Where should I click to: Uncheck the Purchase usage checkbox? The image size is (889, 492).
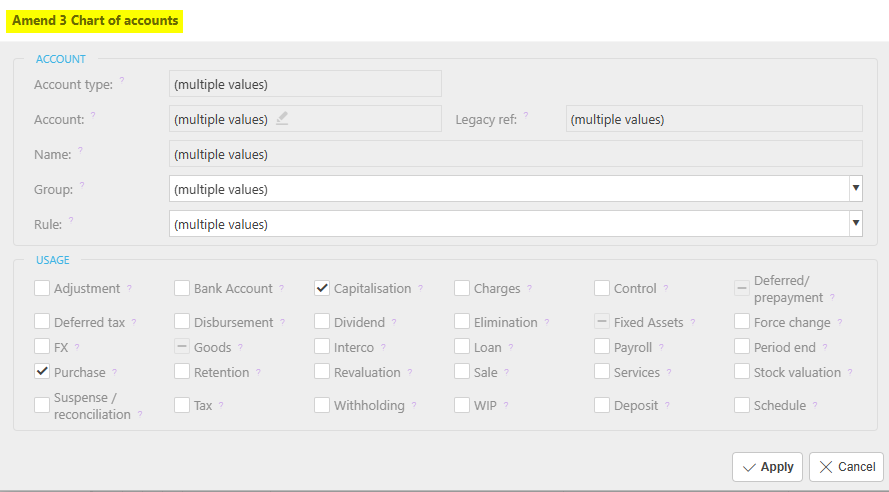[x=42, y=372]
